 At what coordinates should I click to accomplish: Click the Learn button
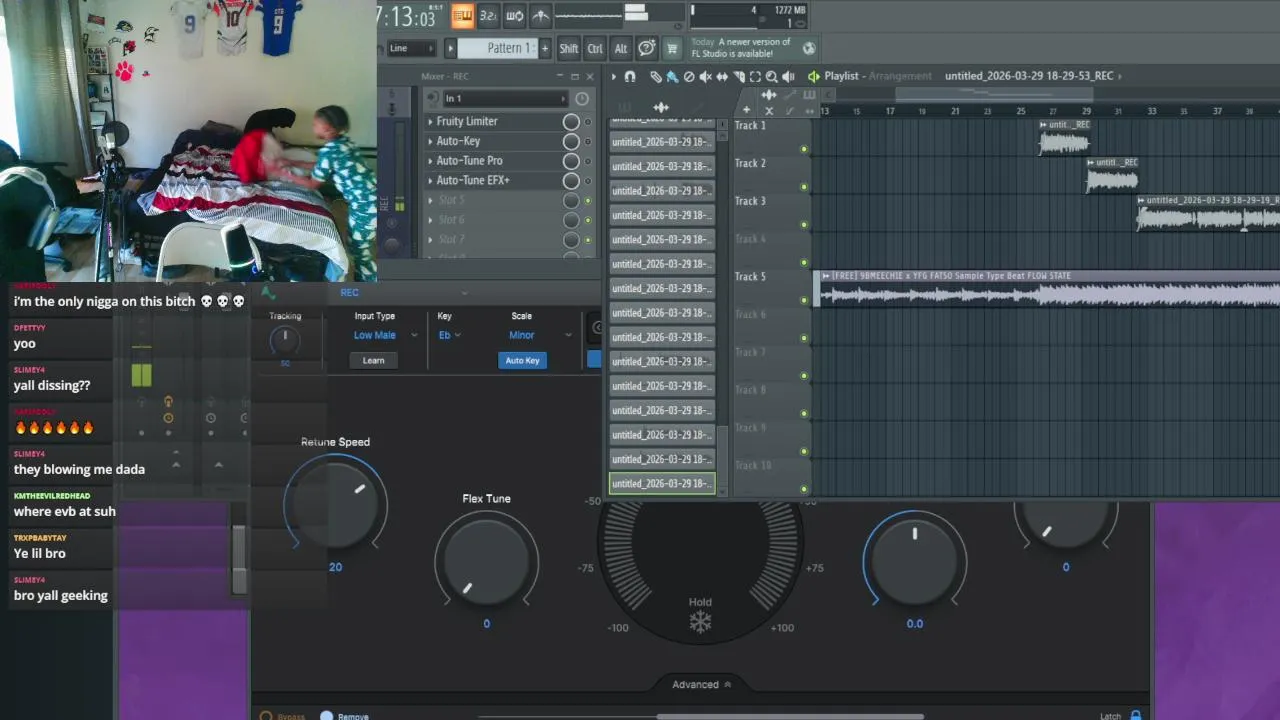click(373, 360)
